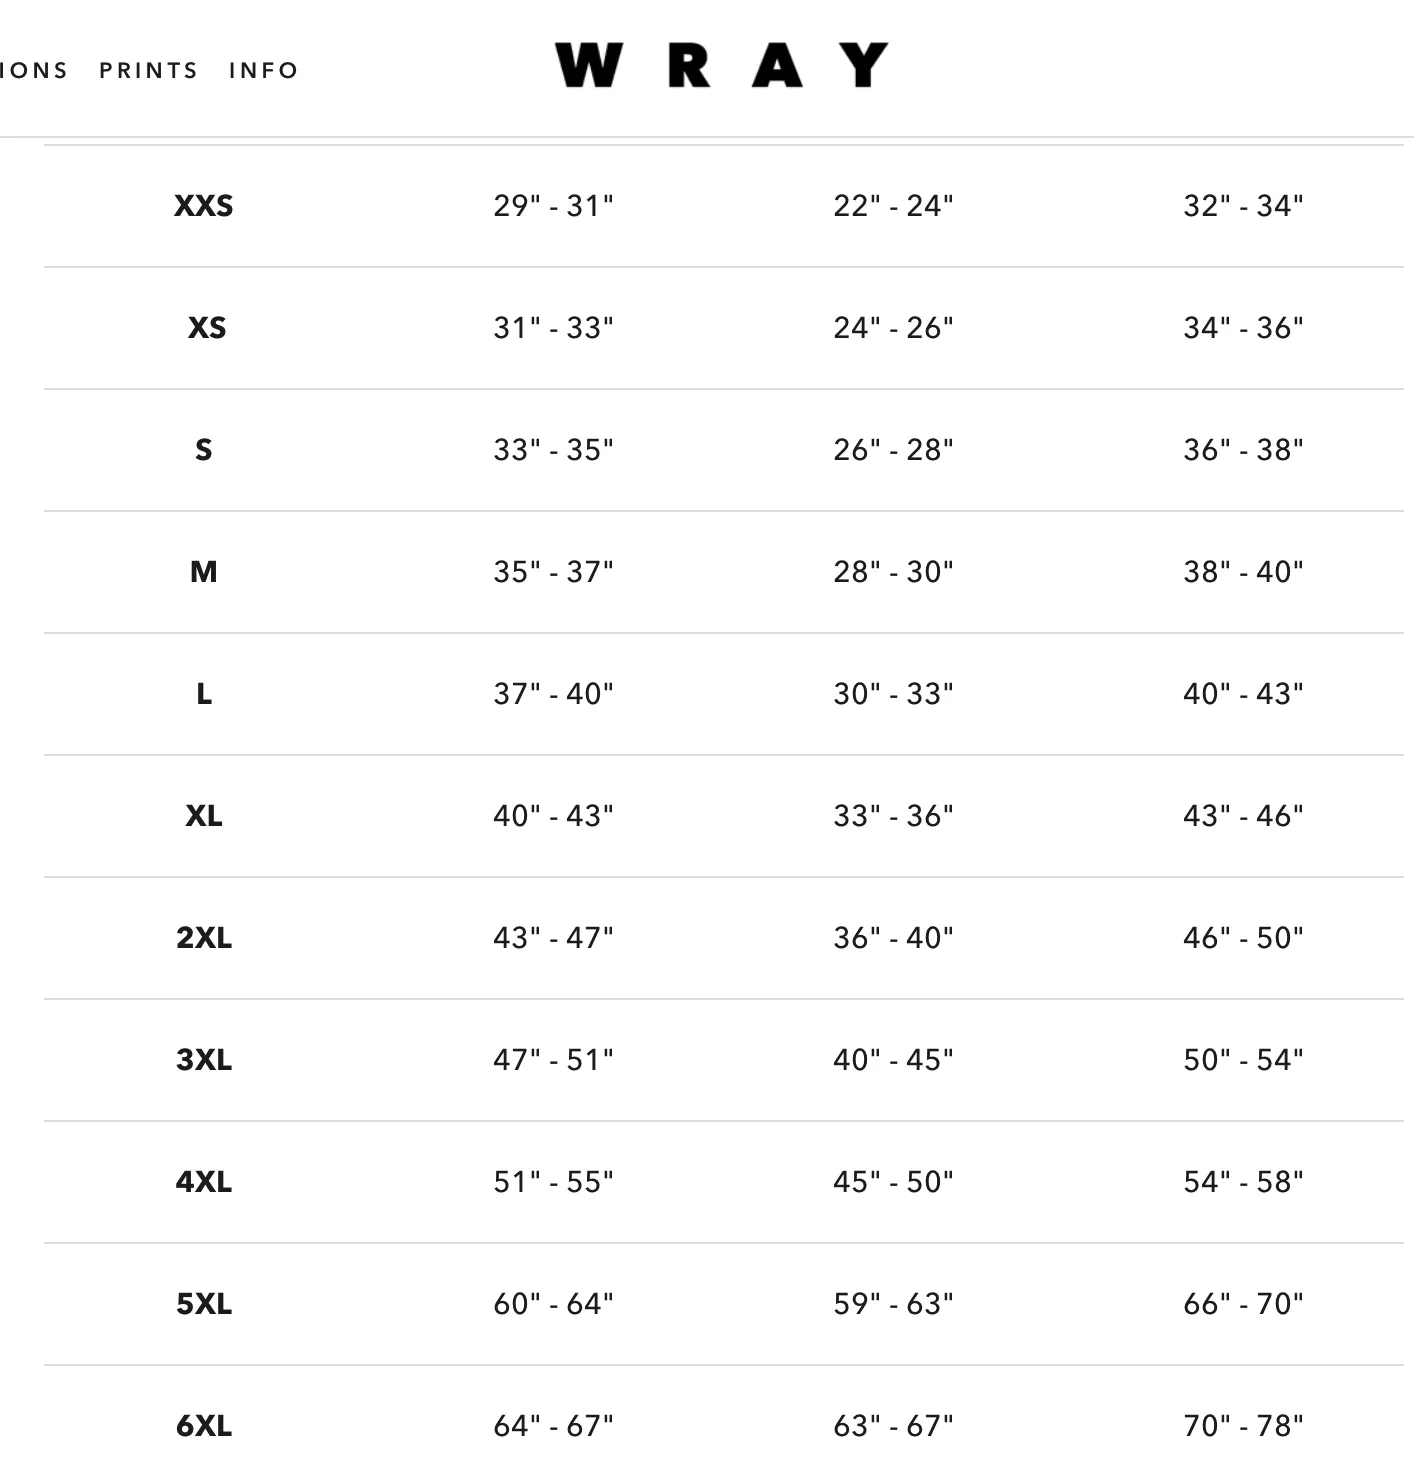Select the 40" - 45" measurement for 3XL
Image resolution: width=1414 pixels, height=1480 pixels.
tap(893, 1060)
